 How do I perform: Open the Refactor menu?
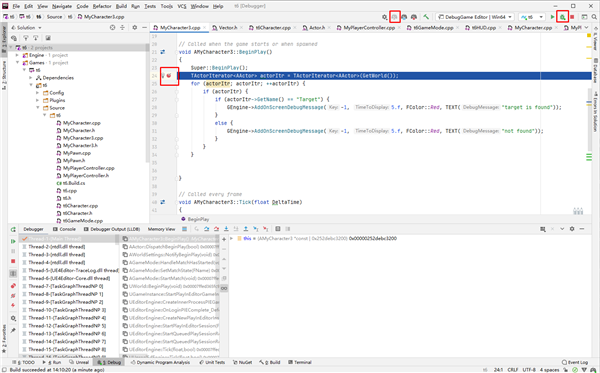[x=102, y=6]
